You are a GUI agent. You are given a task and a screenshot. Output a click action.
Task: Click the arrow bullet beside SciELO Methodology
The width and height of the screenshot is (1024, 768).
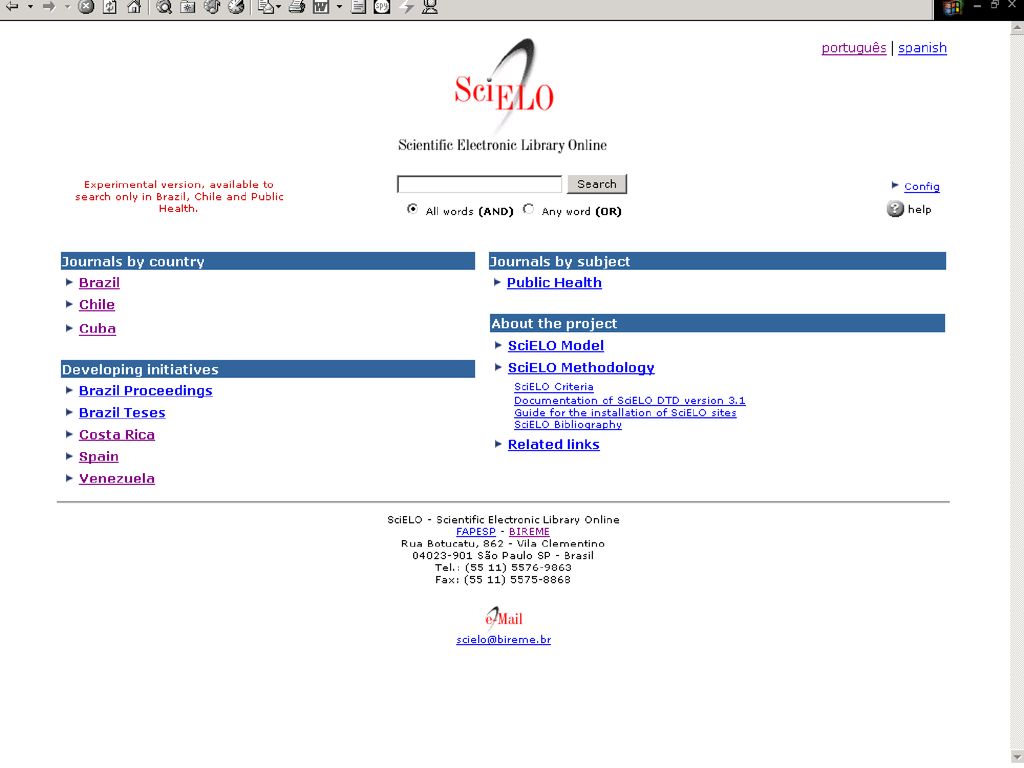(498, 368)
